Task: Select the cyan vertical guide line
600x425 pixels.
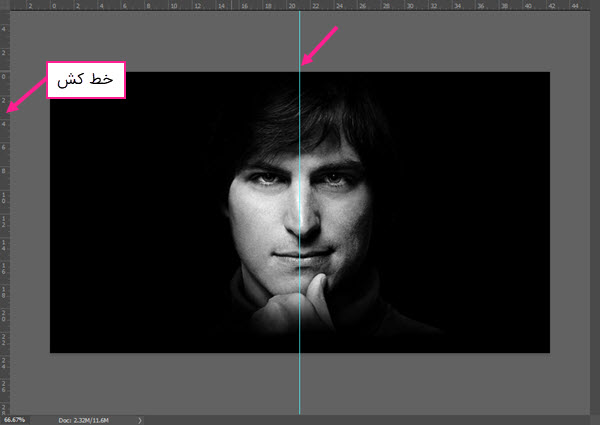Action: [300, 212]
